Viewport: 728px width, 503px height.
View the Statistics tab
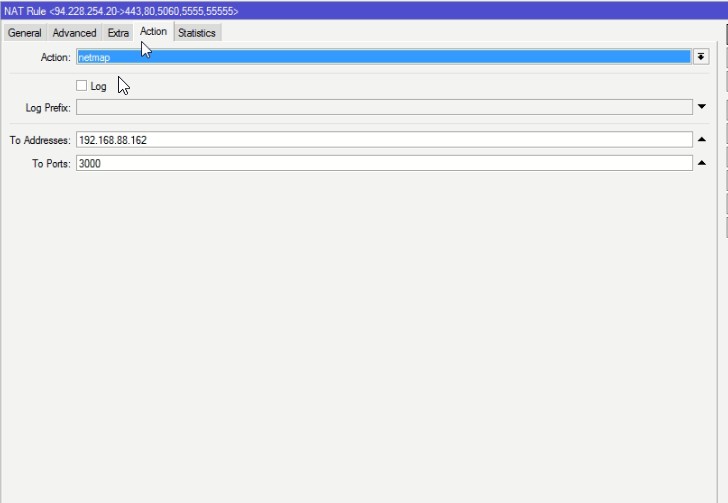[197, 33]
